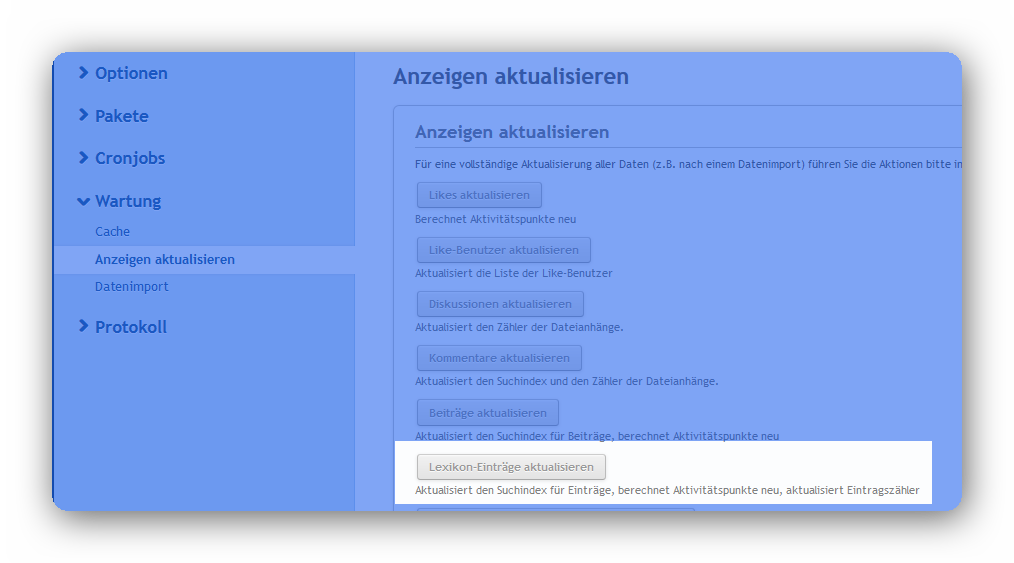Expand the Protokoll section label
Image resolution: width=1014 pixels, height=563 pixels.
pos(131,327)
